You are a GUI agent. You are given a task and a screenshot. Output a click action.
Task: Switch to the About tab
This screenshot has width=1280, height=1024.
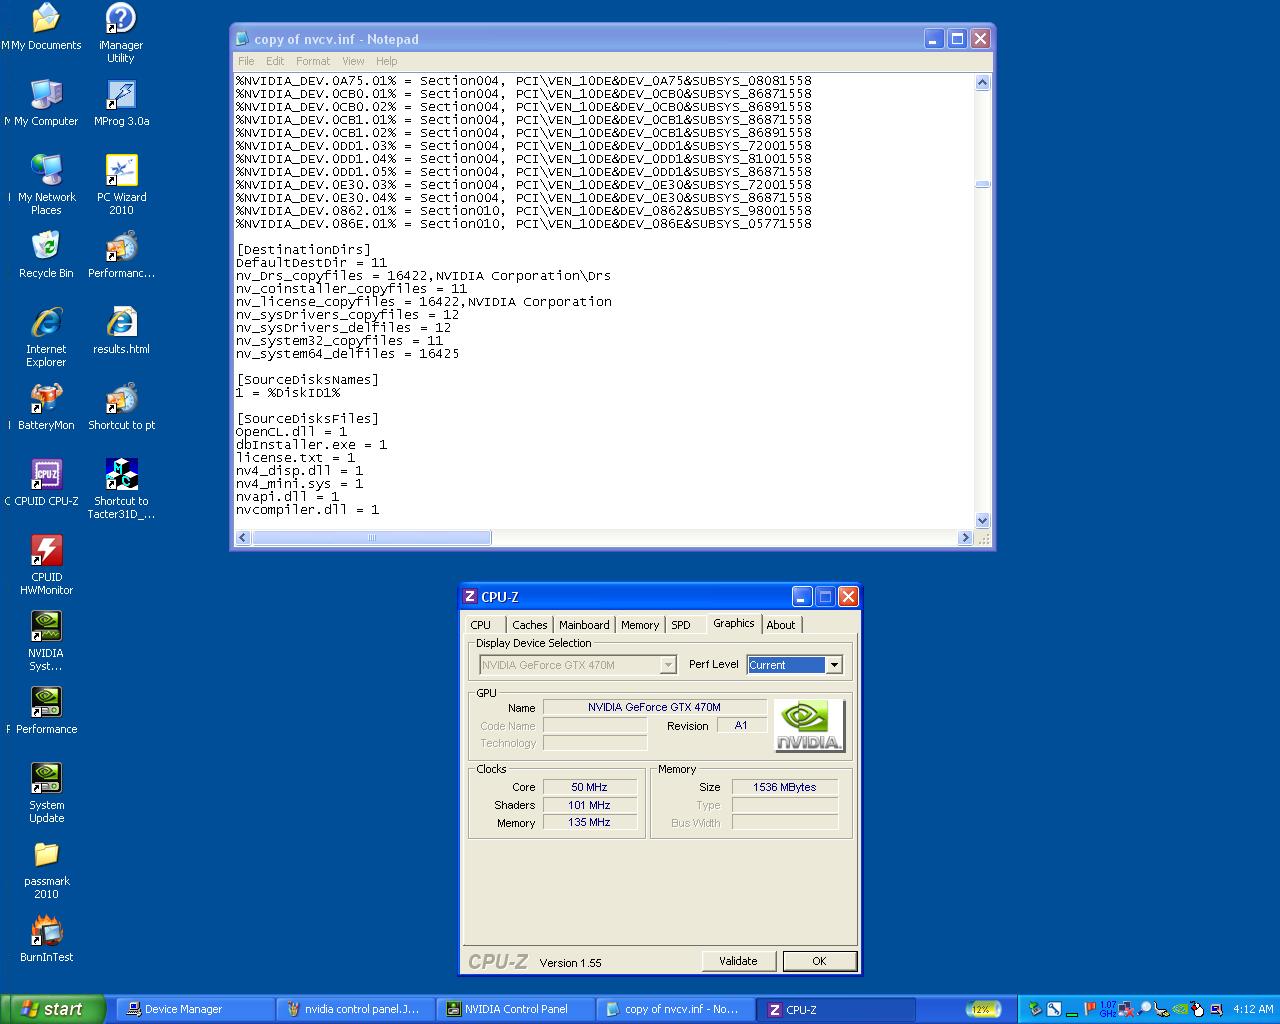(x=781, y=625)
